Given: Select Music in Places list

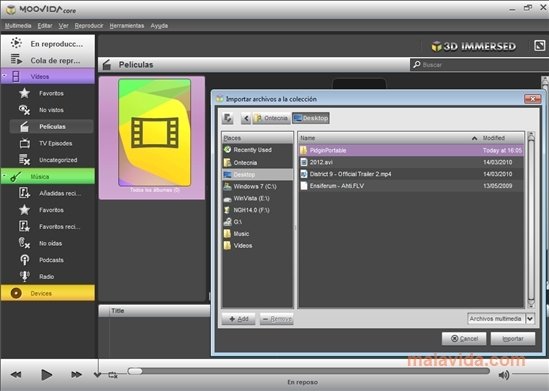Looking at the screenshot, I should pyautogui.click(x=257, y=234).
